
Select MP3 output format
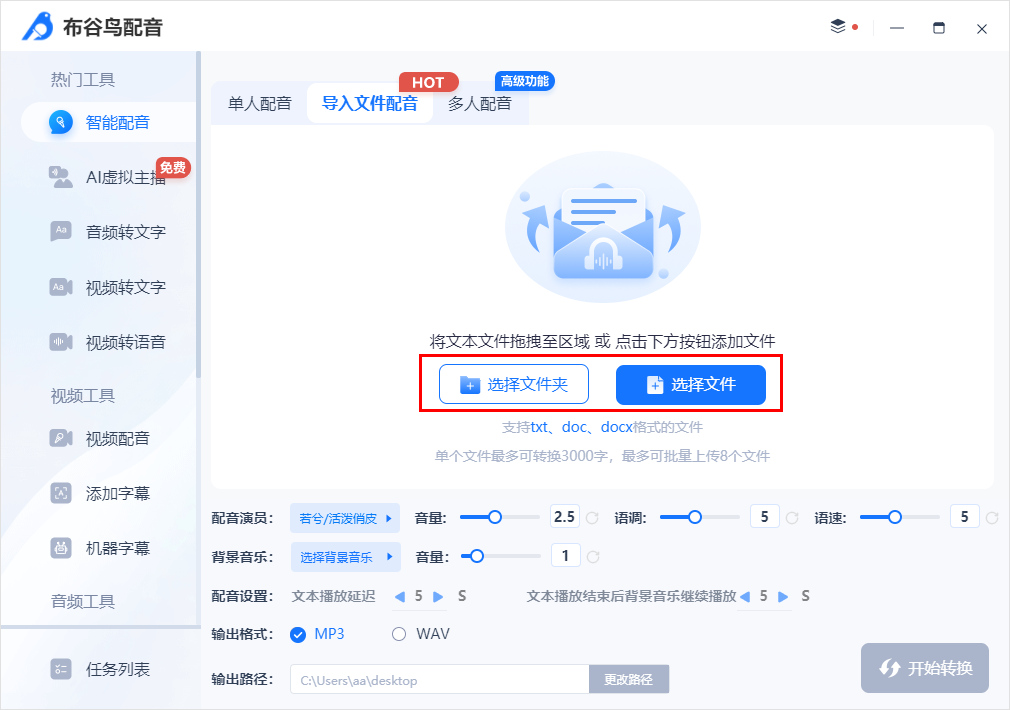[x=317, y=634]
